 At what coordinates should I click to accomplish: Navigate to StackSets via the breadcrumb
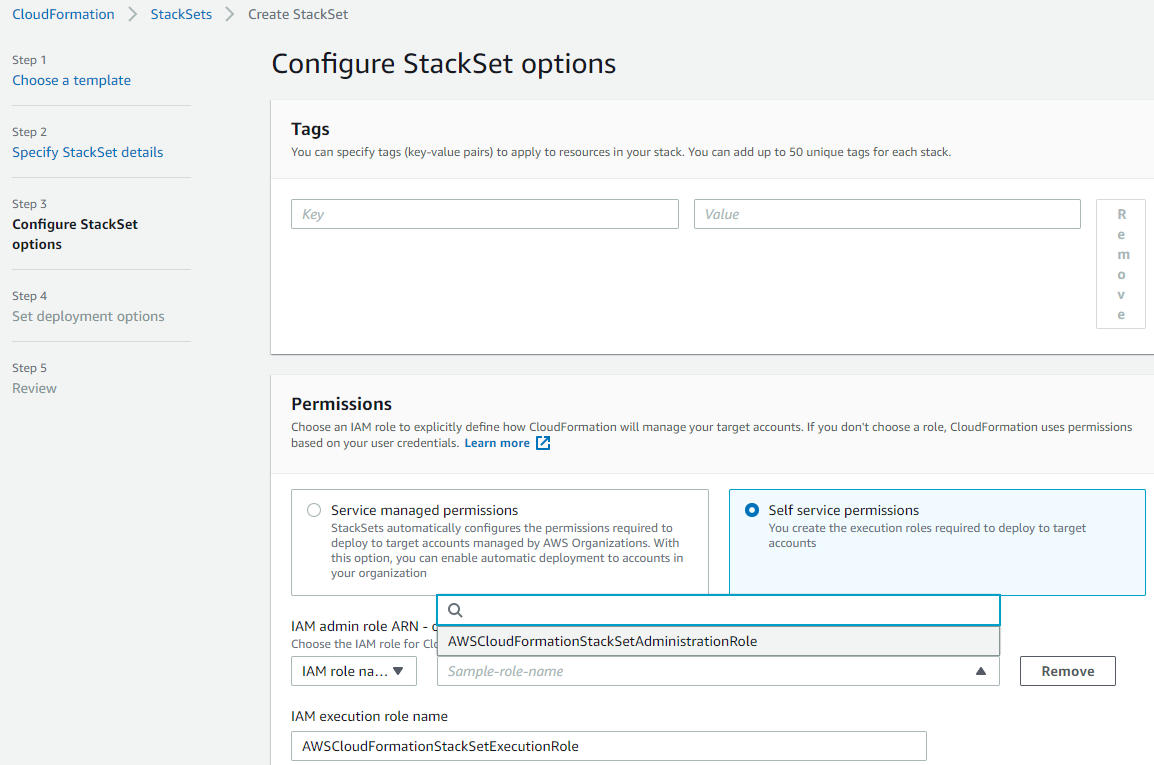[181, 14]
